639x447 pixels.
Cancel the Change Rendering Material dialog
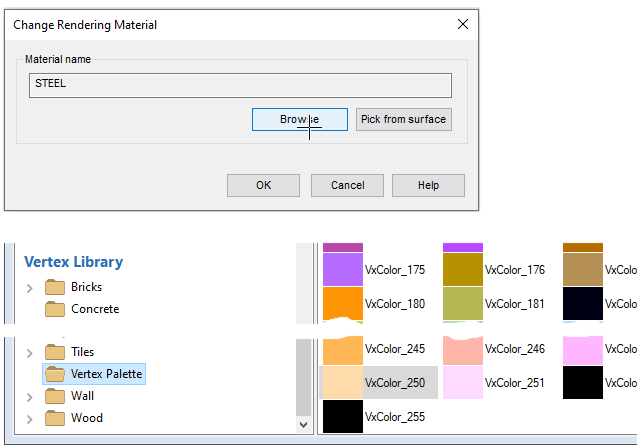point(347,185)
